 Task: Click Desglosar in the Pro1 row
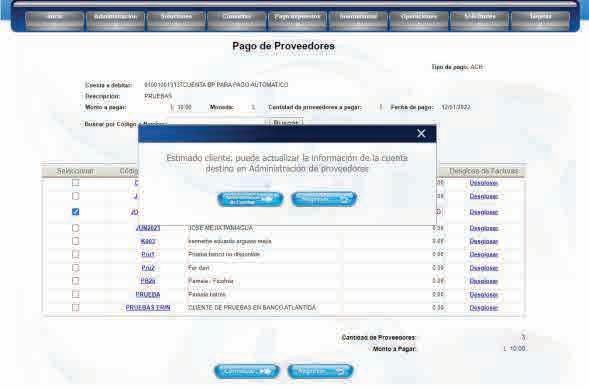click(484, 255)
